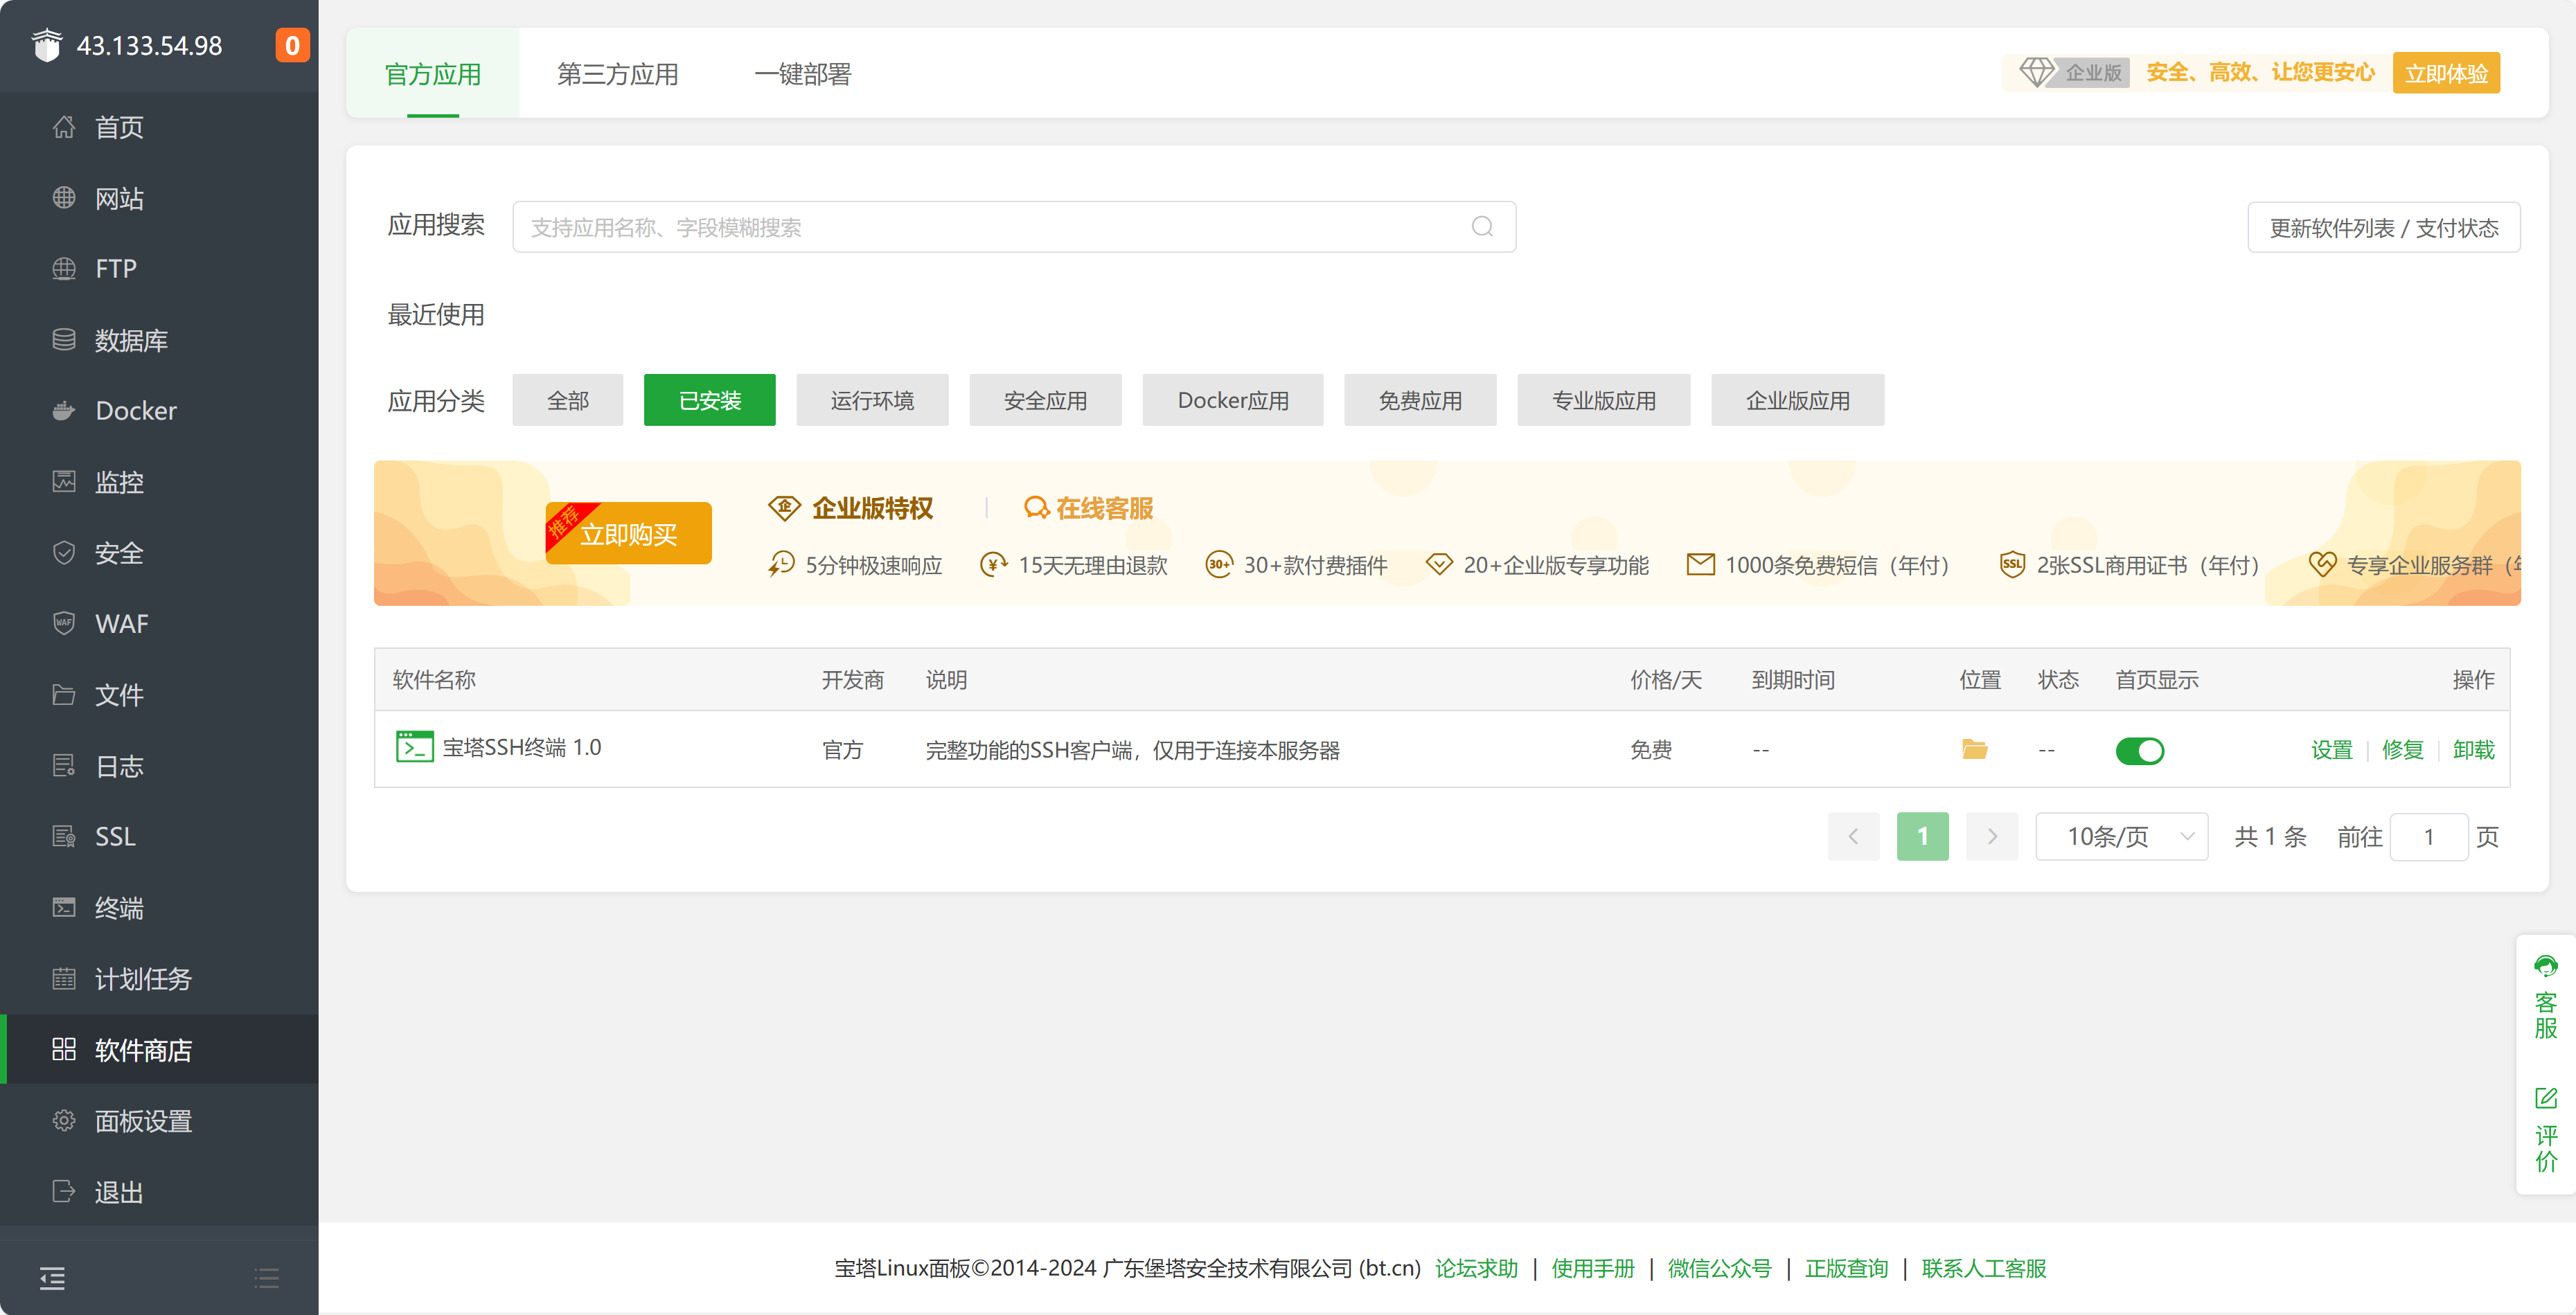Click the Docker whale icon in the sidebar
This screenshot has width=2576, height=1315.
[x=64, y=411]
